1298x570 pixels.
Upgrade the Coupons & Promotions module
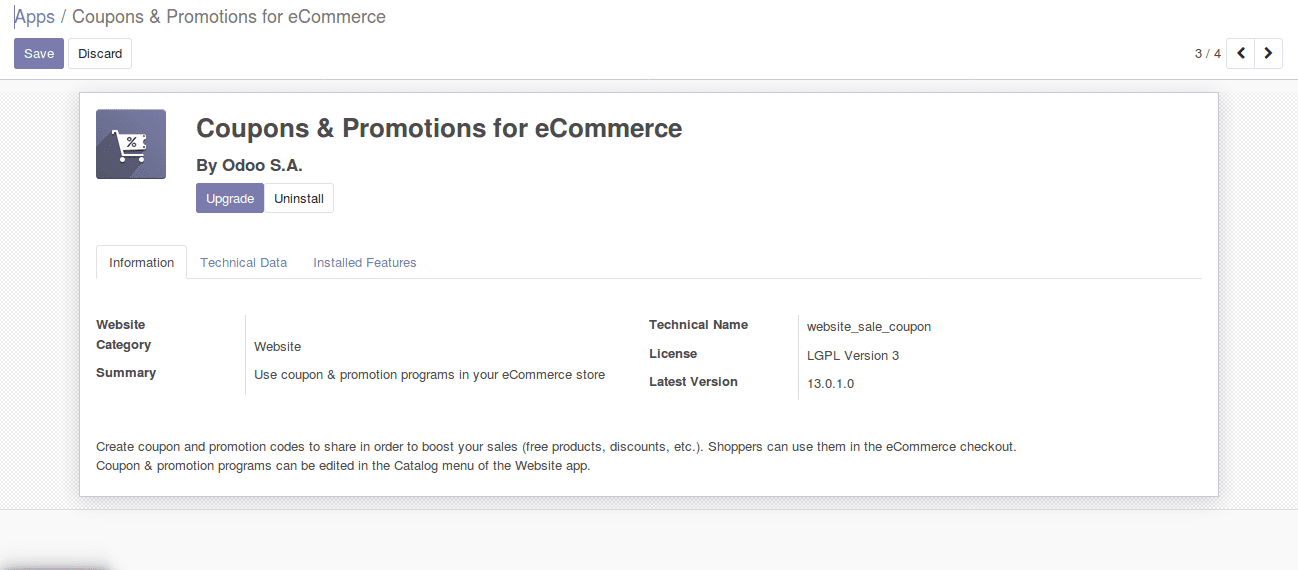[230, 198]
